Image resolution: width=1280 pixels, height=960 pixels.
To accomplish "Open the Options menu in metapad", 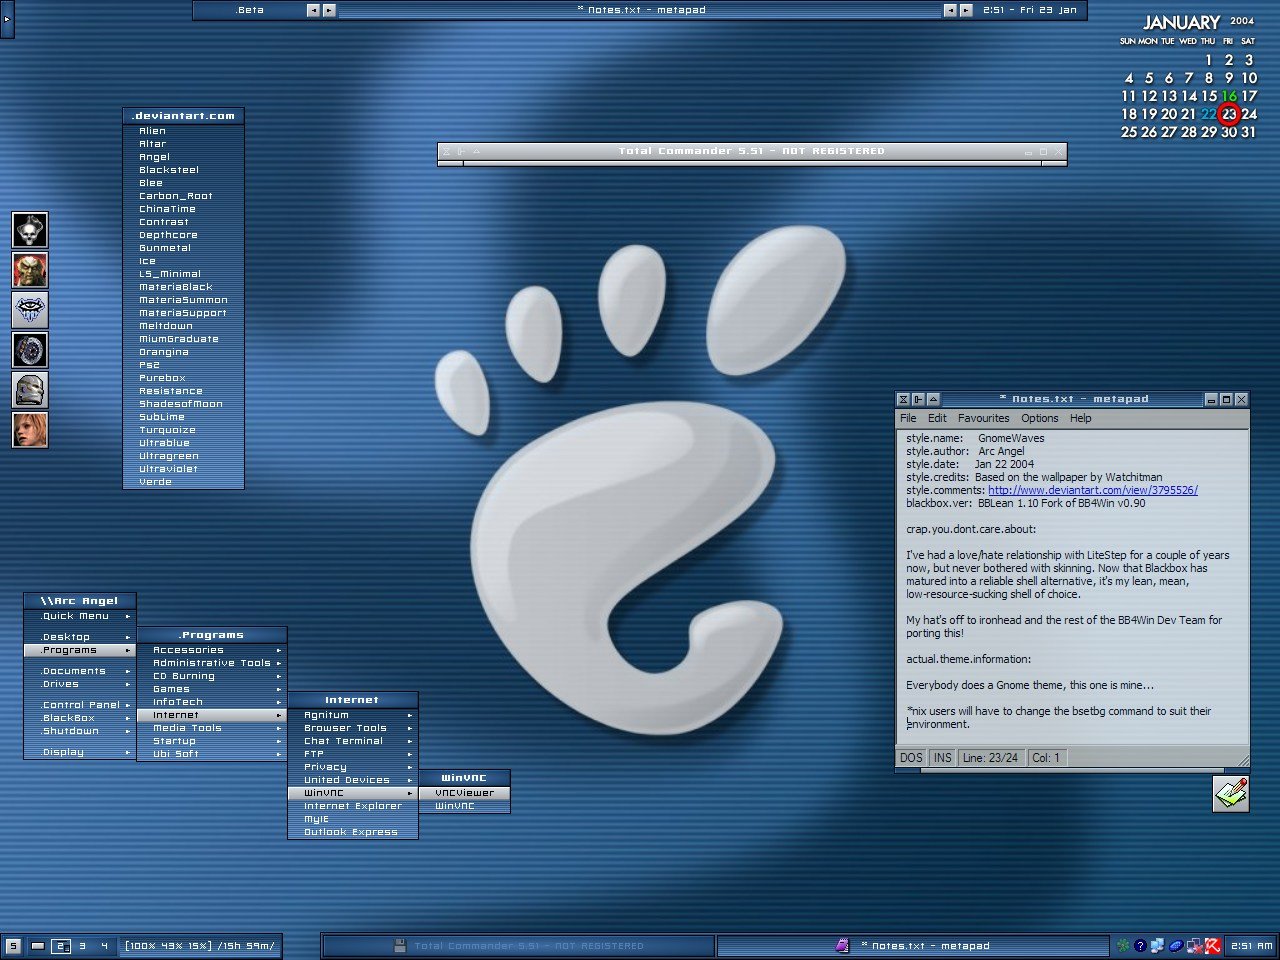I will (1040, 418).
